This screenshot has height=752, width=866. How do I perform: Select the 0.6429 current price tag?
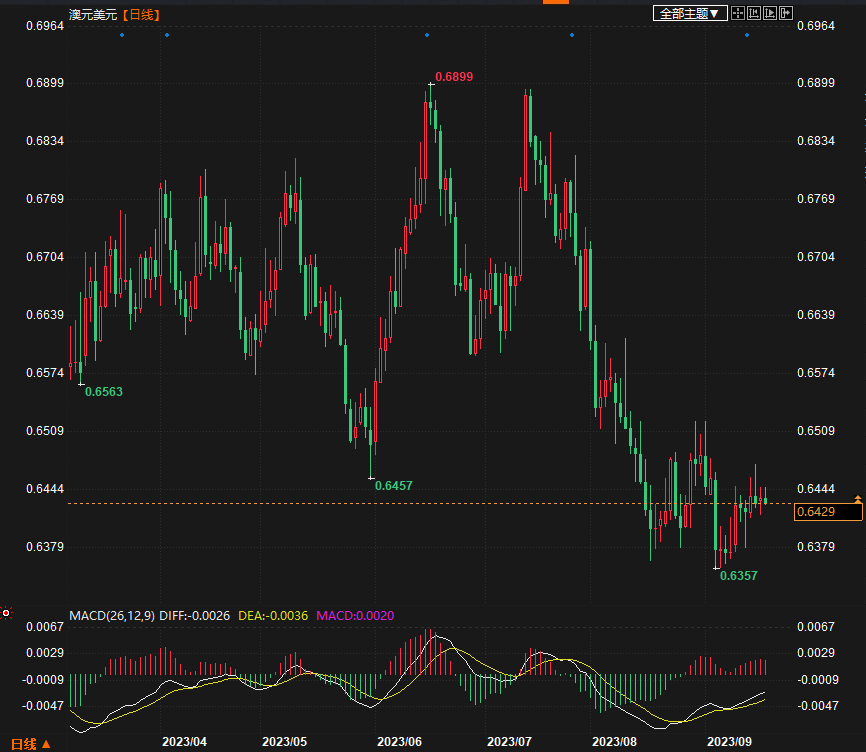[x=827, y=512]
